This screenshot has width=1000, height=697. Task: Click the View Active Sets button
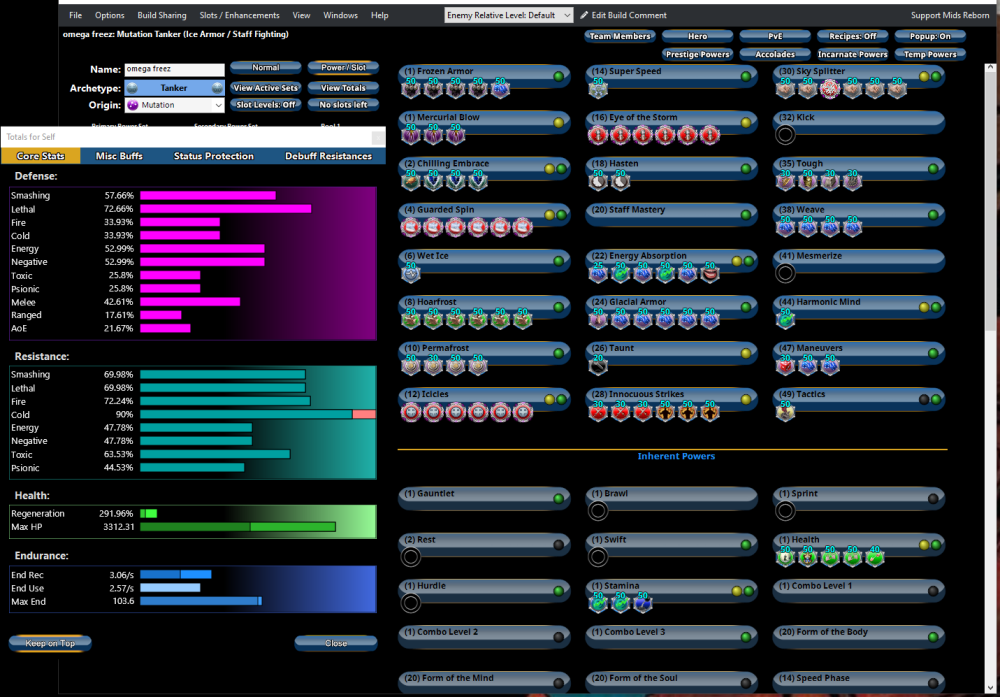click(266, 88)
